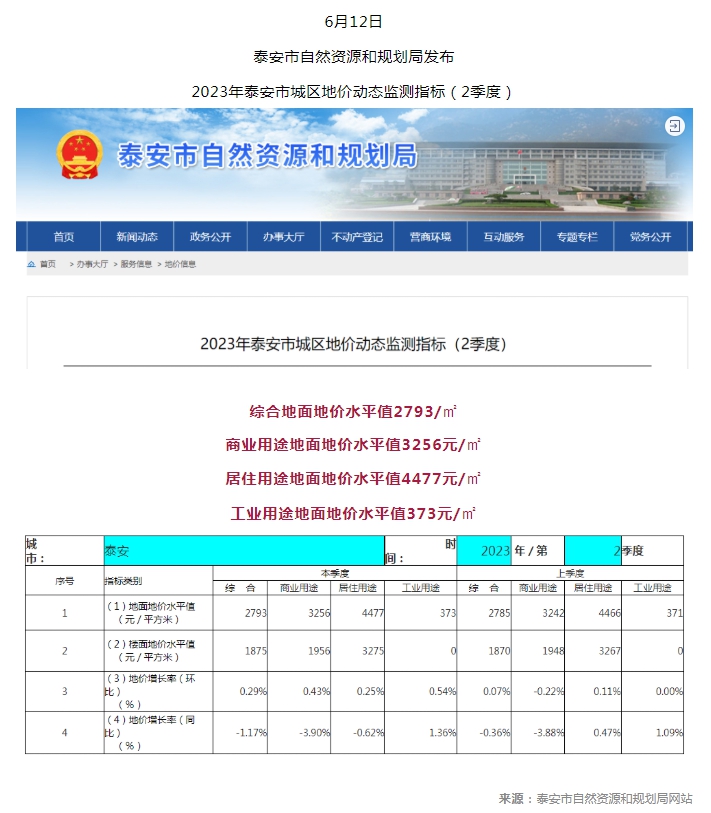The height and width of the screenshot is (813, 711).
Task: Open the 首页 navigation tab
Action: 64,237
